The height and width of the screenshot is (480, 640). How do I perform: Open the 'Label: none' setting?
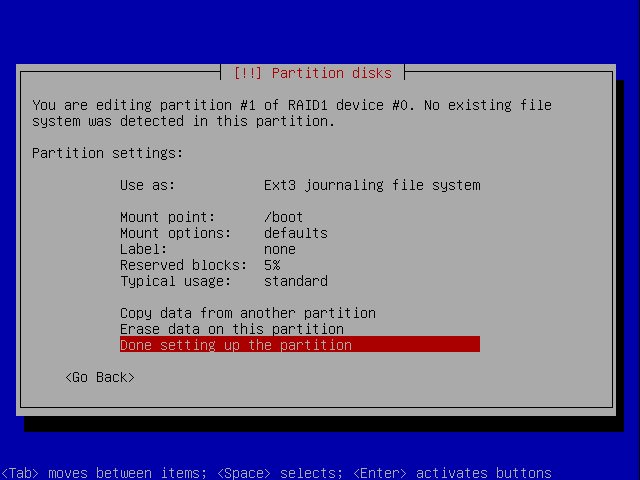point(300,249)
